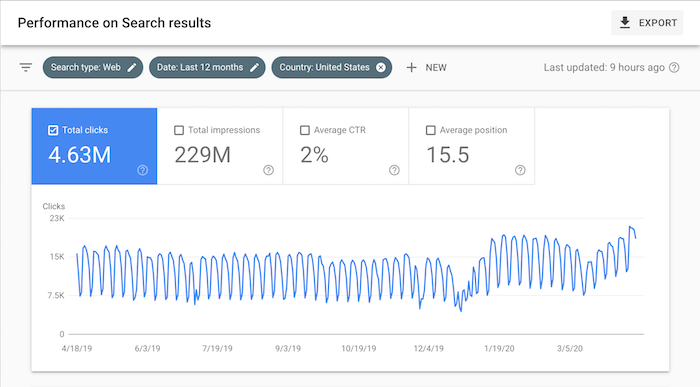Edit Search type filter pencil icon
Viewport: 700px width, 387px height.
point(132,67)
